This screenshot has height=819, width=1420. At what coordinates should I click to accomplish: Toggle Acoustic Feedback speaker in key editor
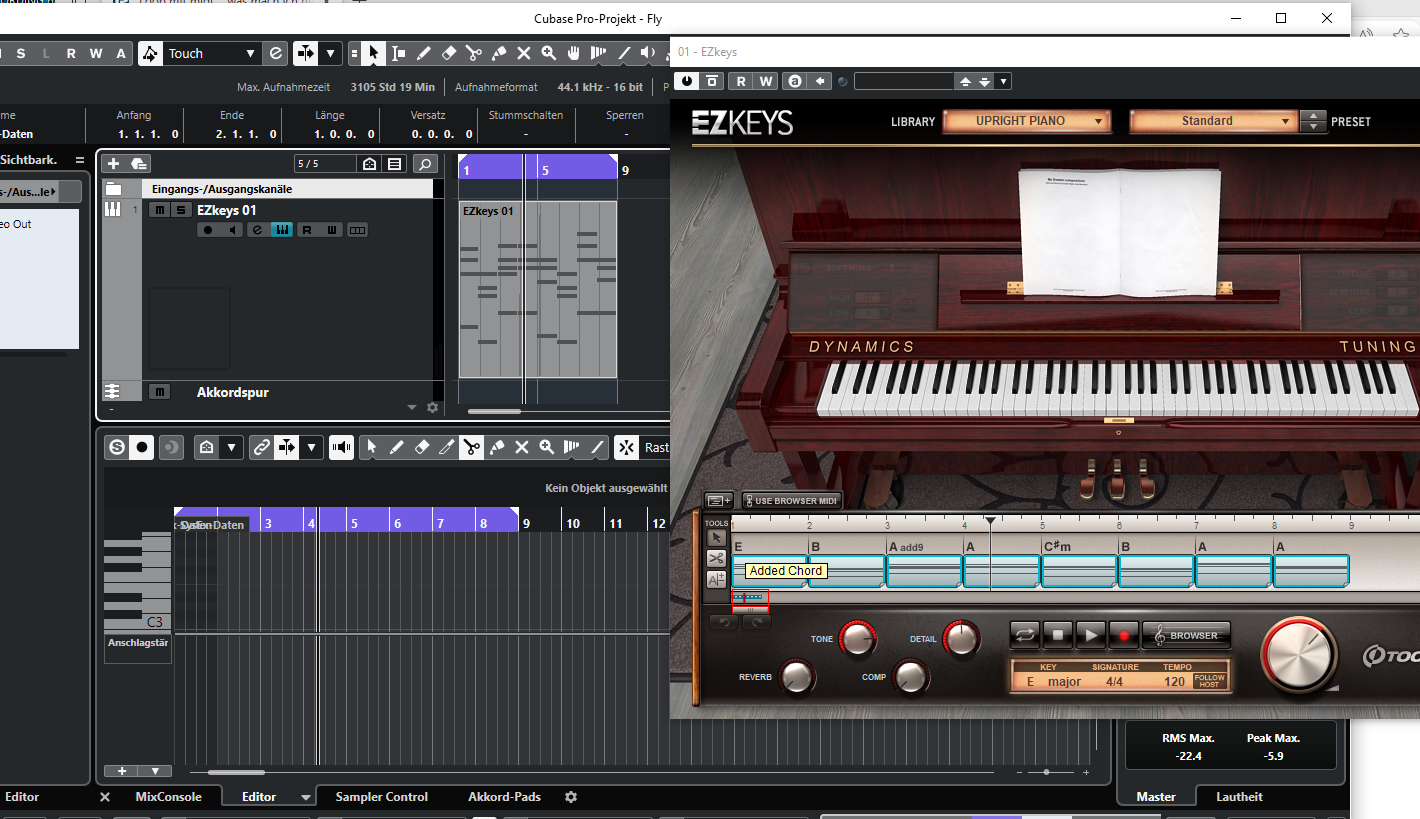(x=342, y=447)
